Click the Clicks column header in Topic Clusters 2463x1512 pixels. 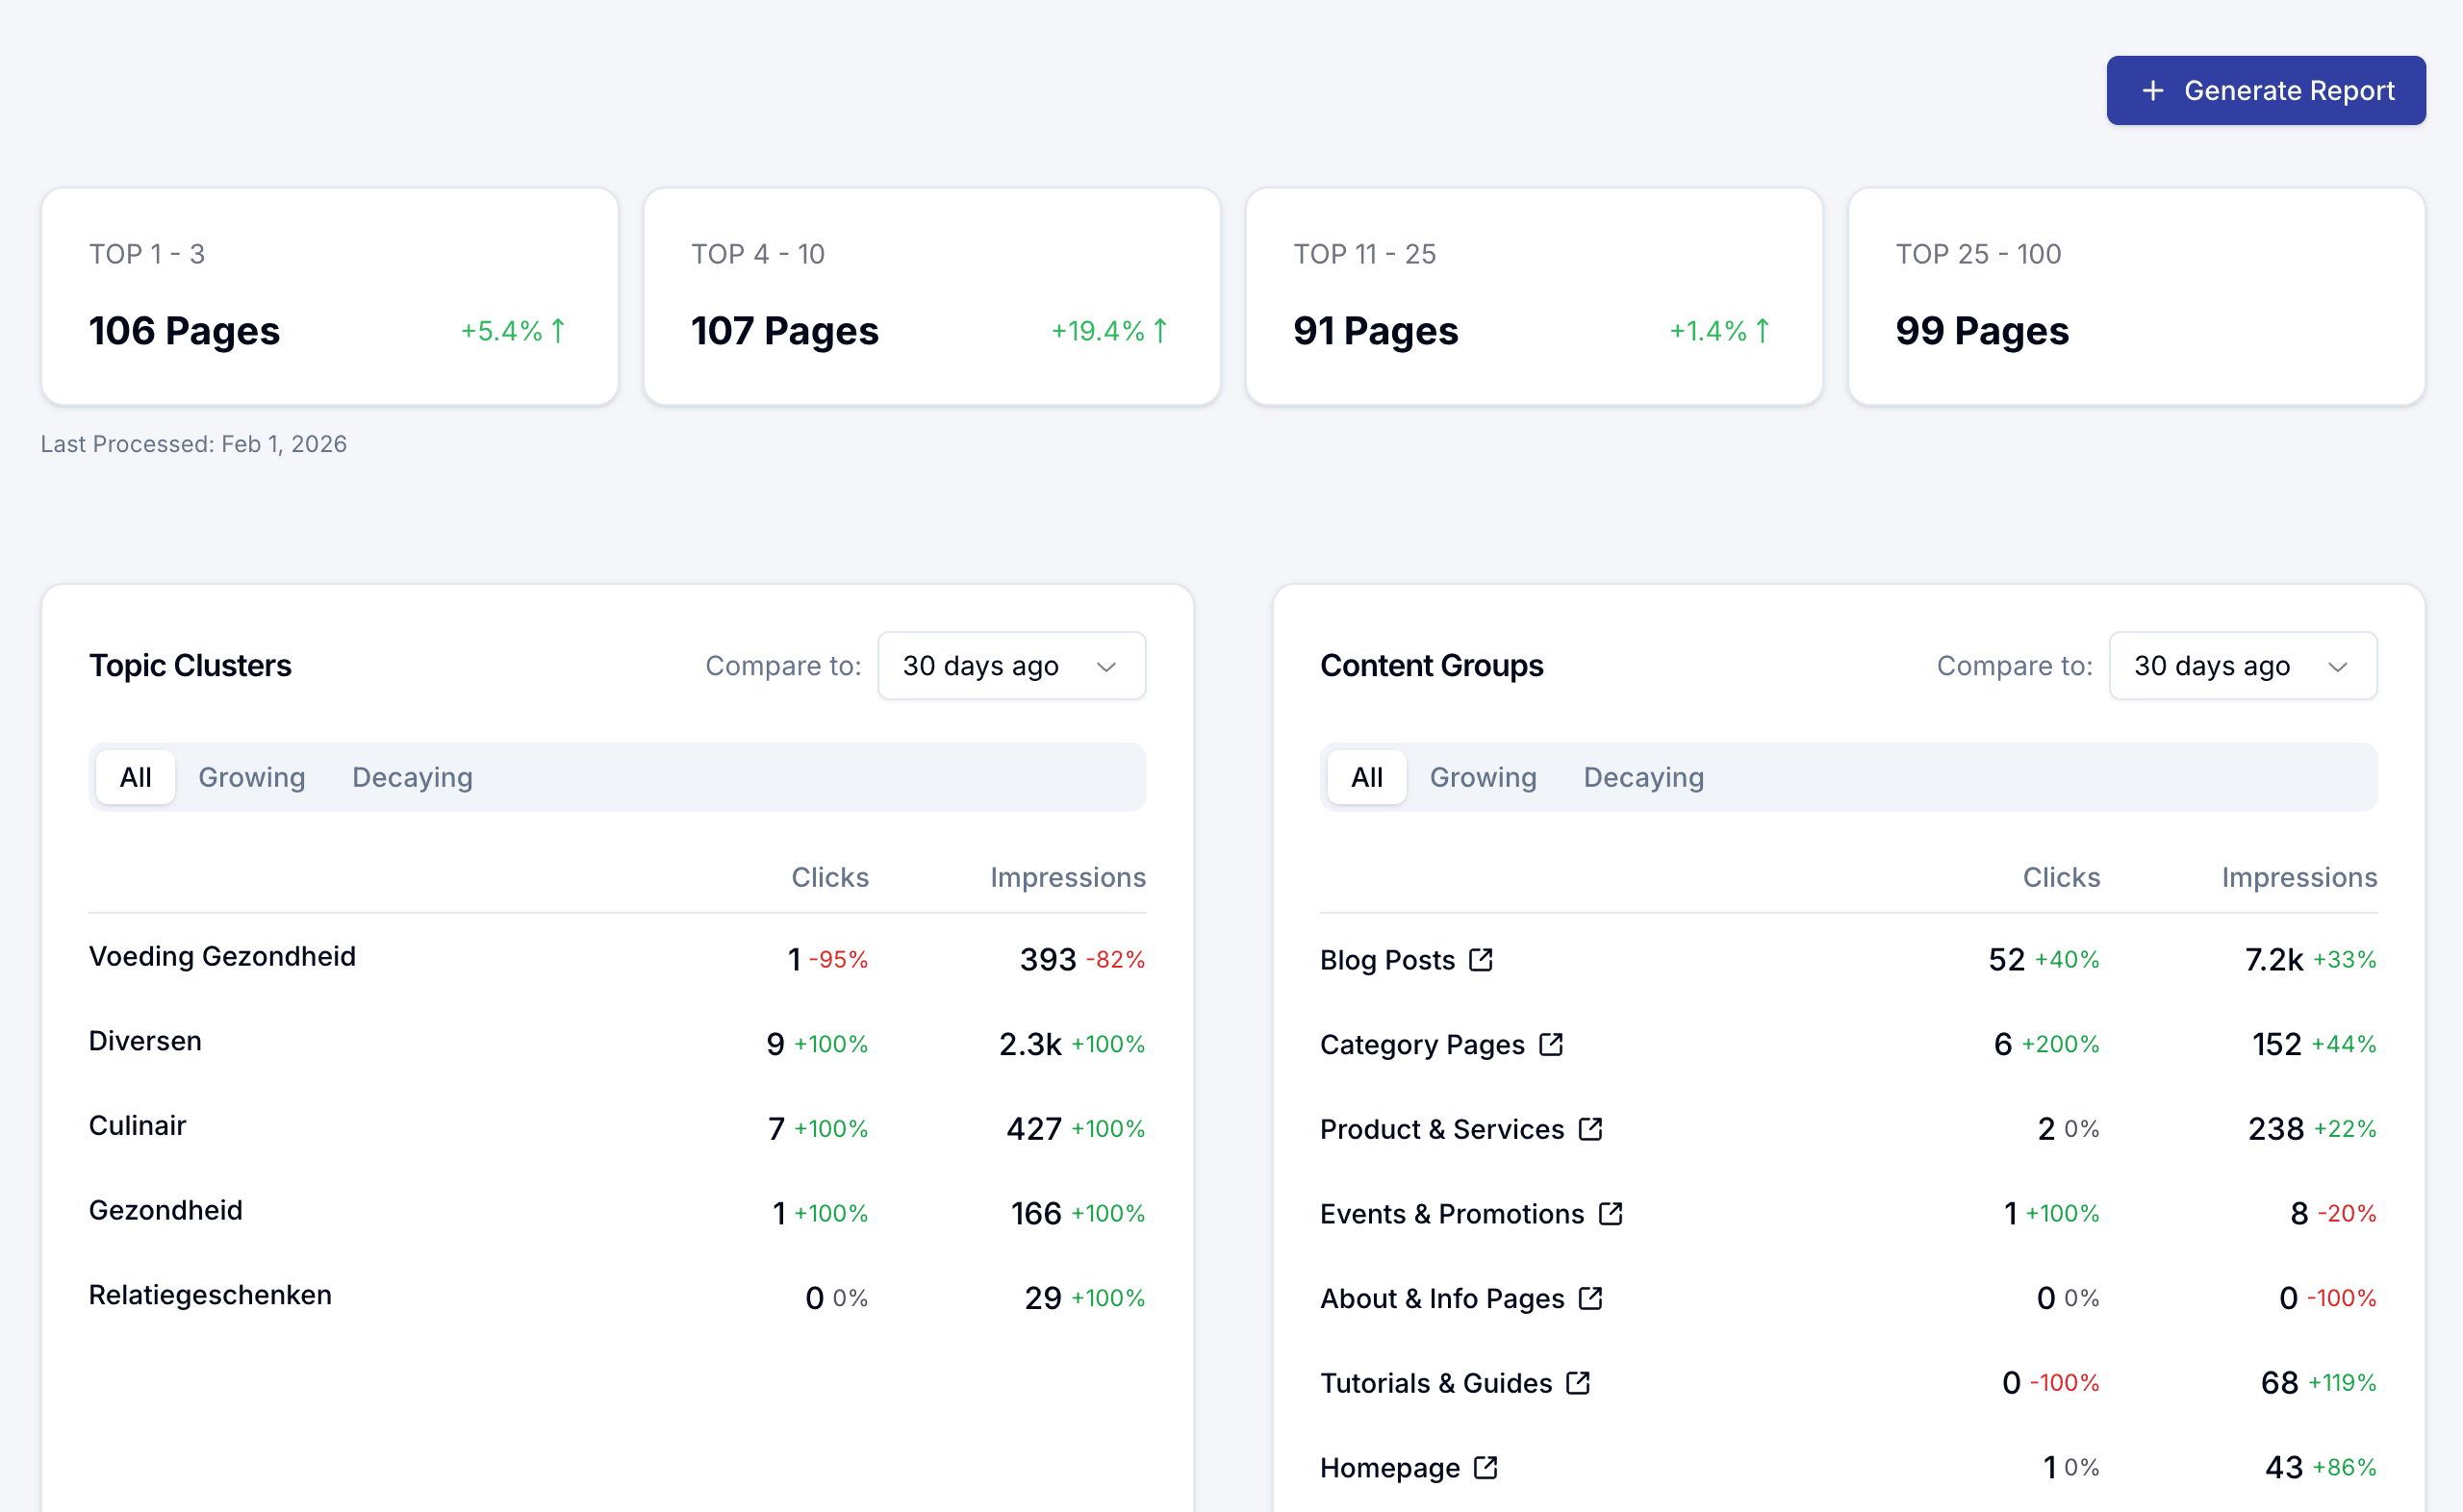tap(830, 877)
